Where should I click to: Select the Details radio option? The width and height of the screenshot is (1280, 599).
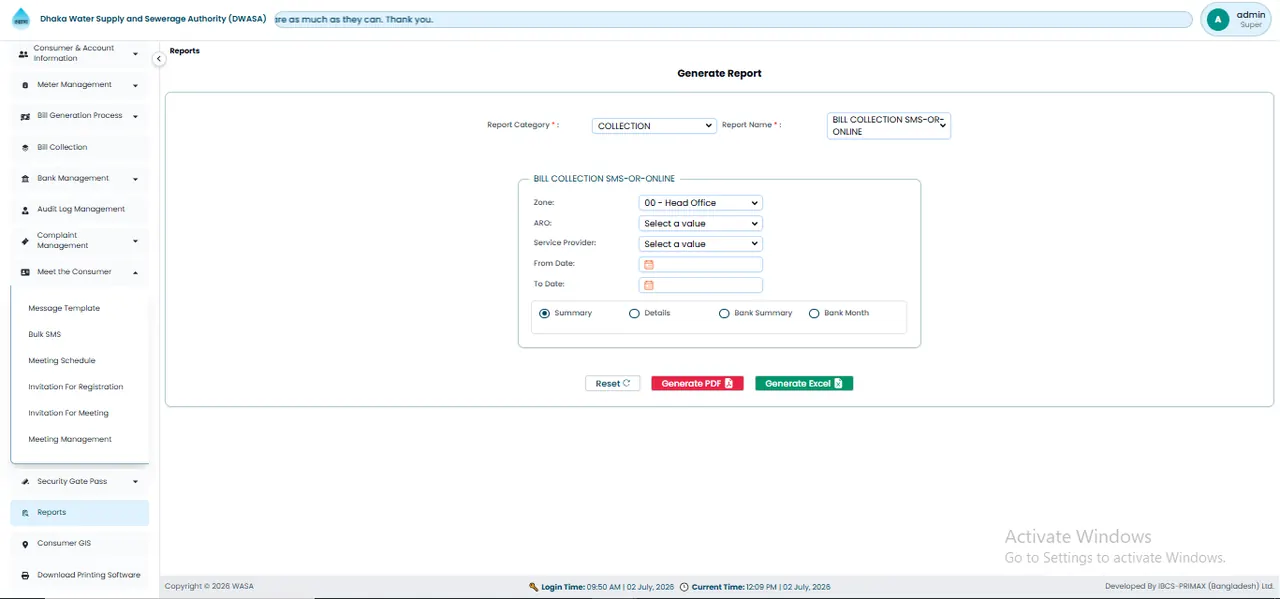coord(634,313)
